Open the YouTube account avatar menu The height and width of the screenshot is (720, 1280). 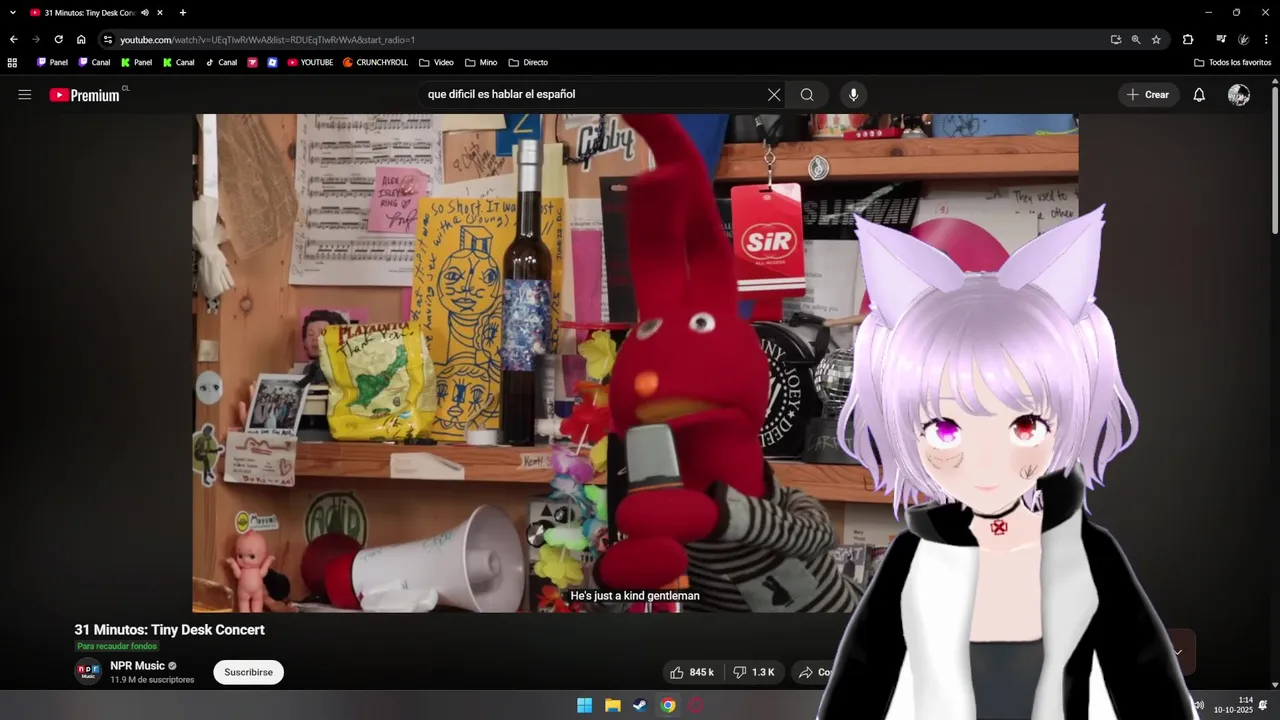click(x=1239, y=95)
